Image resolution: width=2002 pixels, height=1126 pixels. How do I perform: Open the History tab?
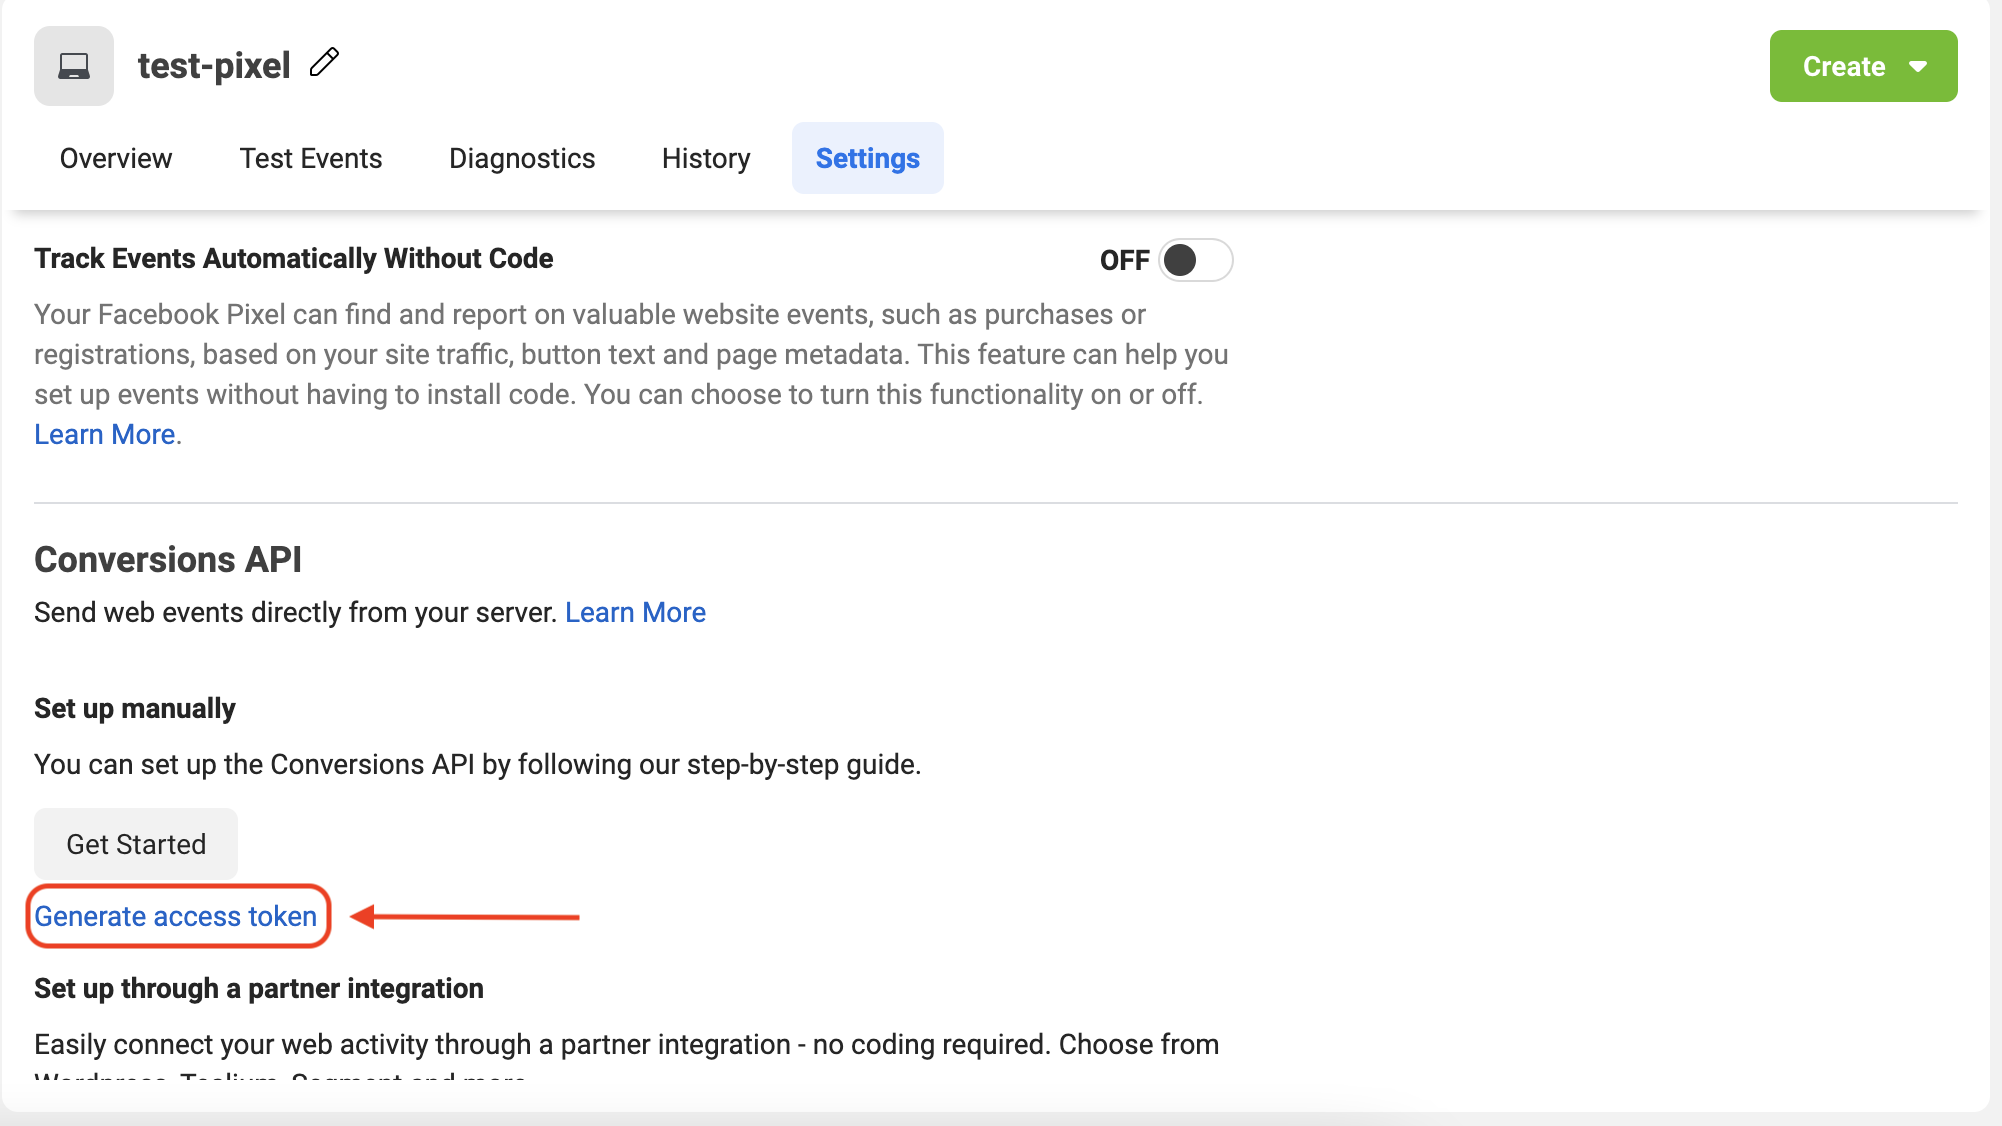(x=706, y=158)
